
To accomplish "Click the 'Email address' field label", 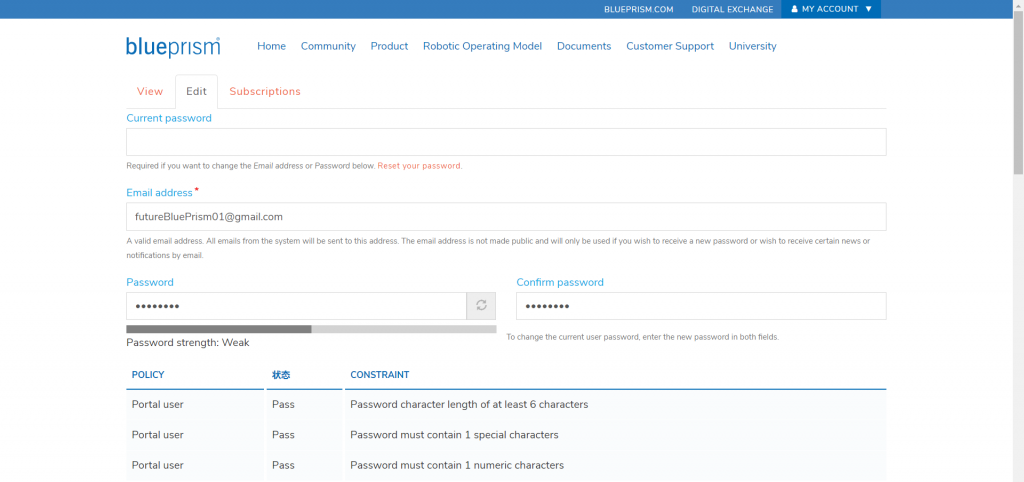I will (x=159, y=193).
